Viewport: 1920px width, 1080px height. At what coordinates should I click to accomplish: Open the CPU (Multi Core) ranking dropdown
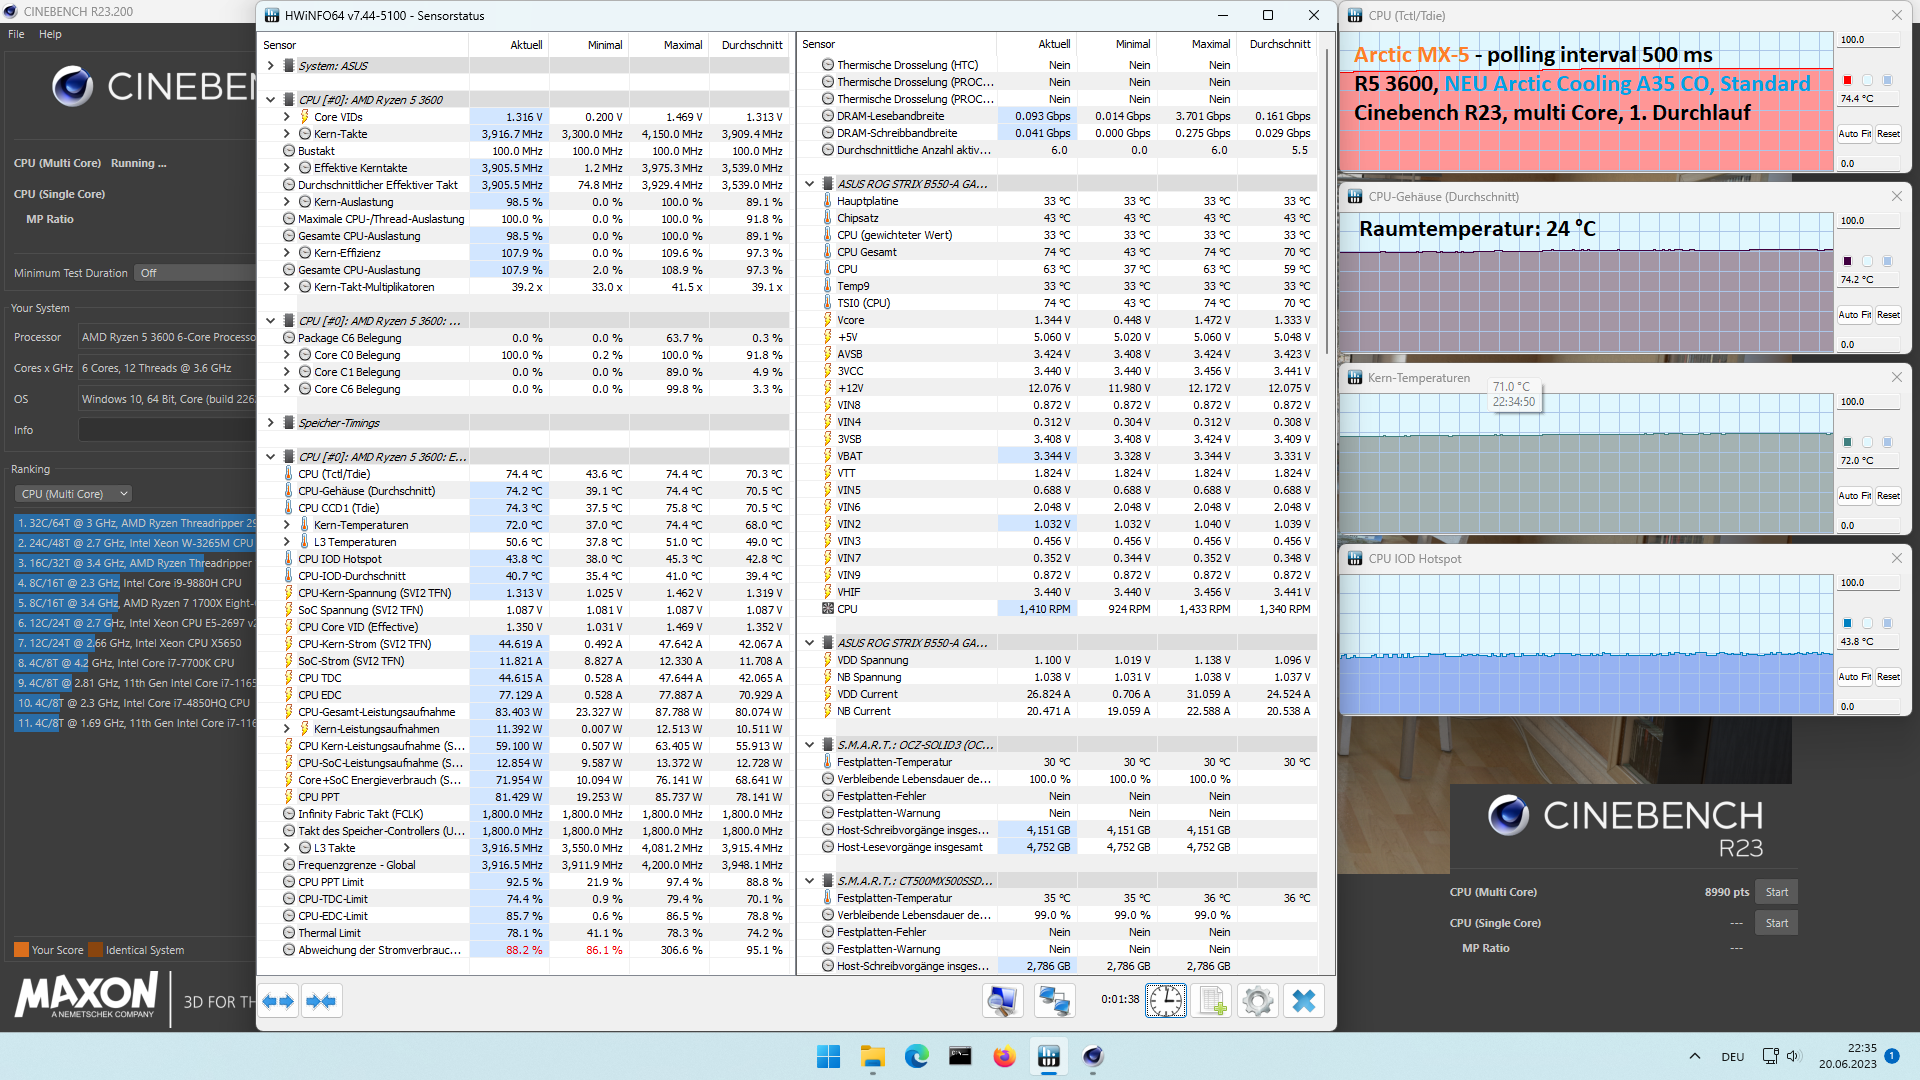(x=74, y=494)
